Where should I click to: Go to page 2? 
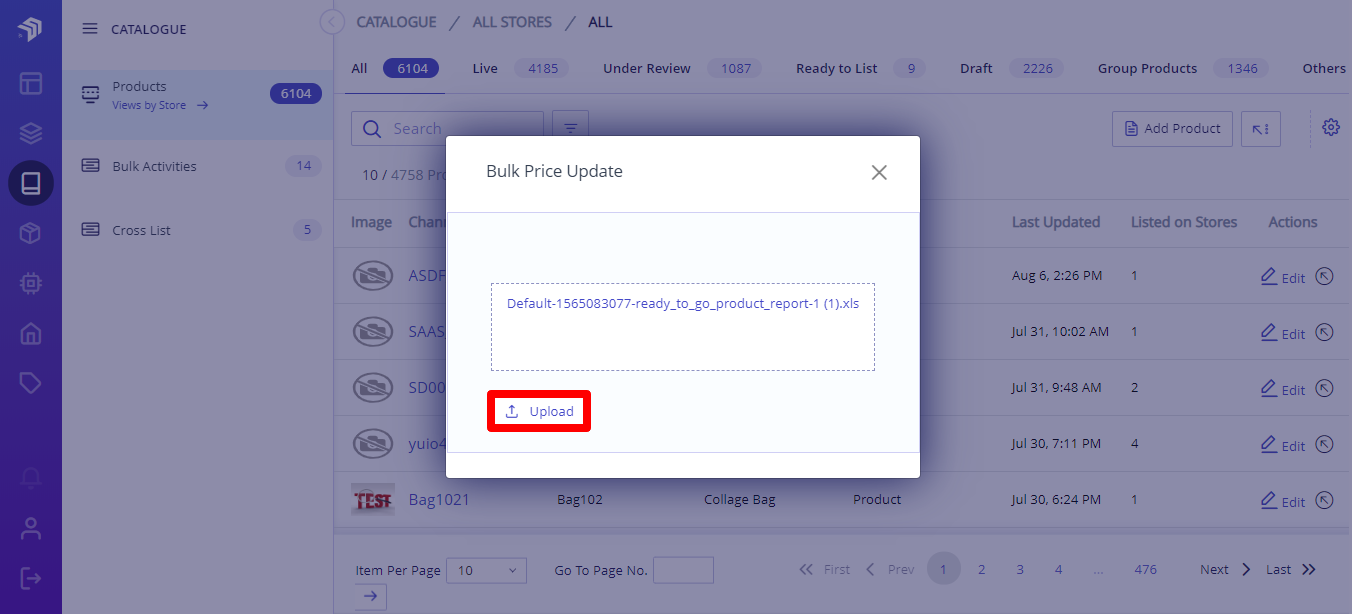click(x=981, y=570)
